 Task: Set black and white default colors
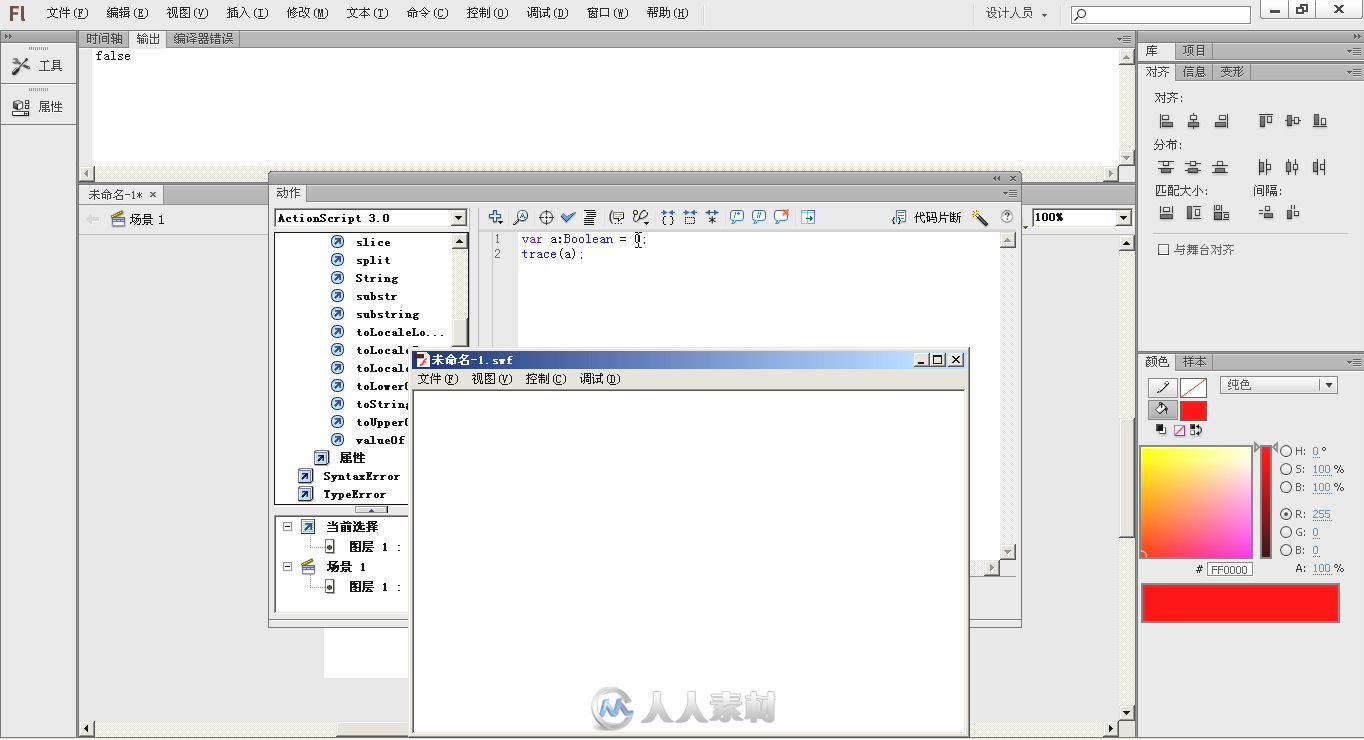1161,430
